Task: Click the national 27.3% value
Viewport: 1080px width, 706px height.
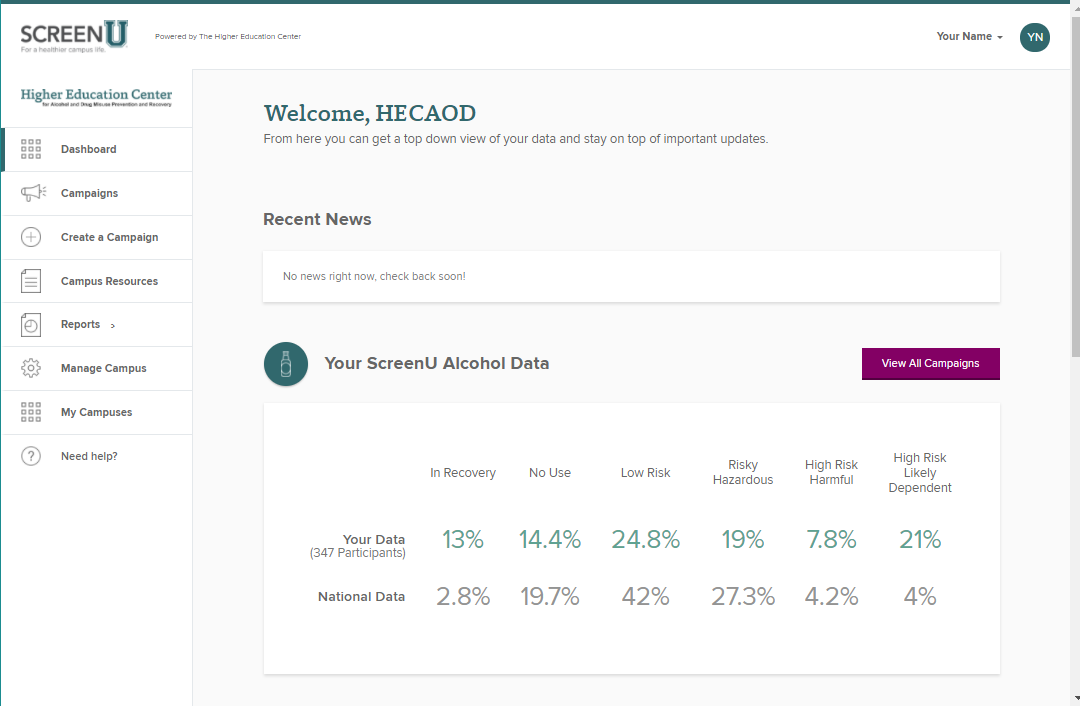Action: coord(742,596)
